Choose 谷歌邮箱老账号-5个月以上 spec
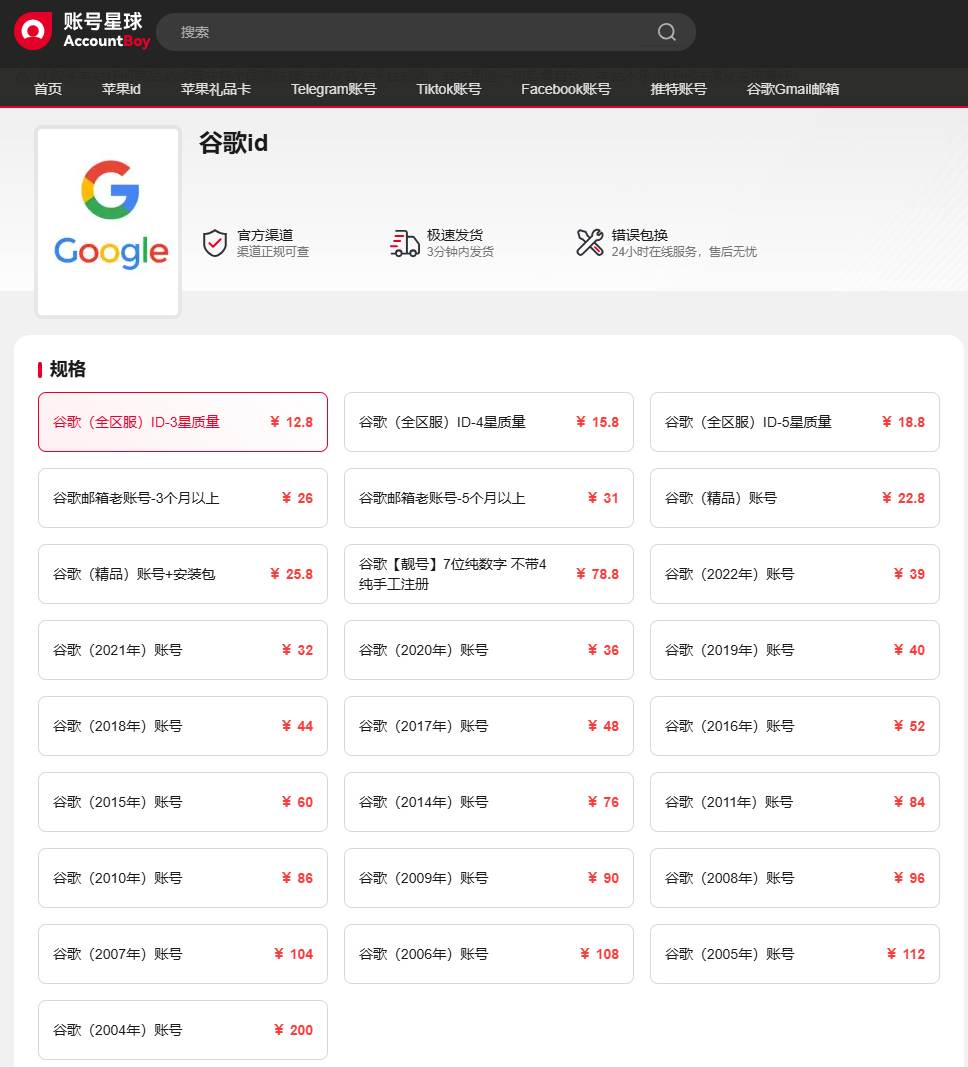 point(489,498)
